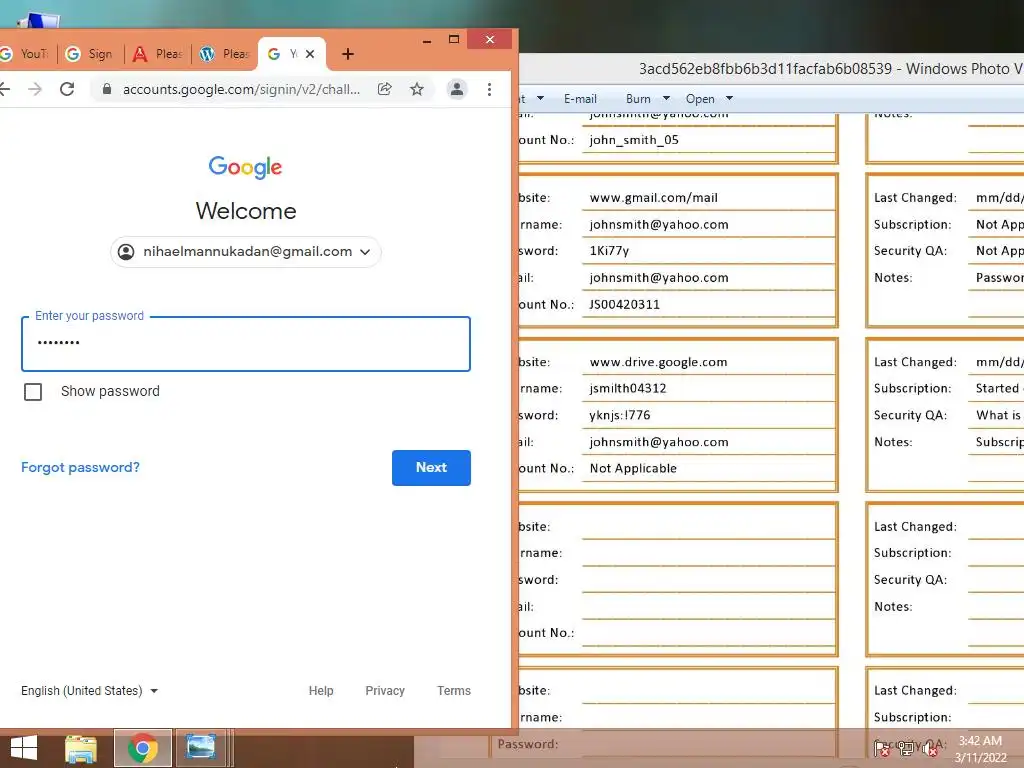Click the Photo Viewer taskbar icon
Viewport: 1024px width, 768px height.
[x=200, y=748]
